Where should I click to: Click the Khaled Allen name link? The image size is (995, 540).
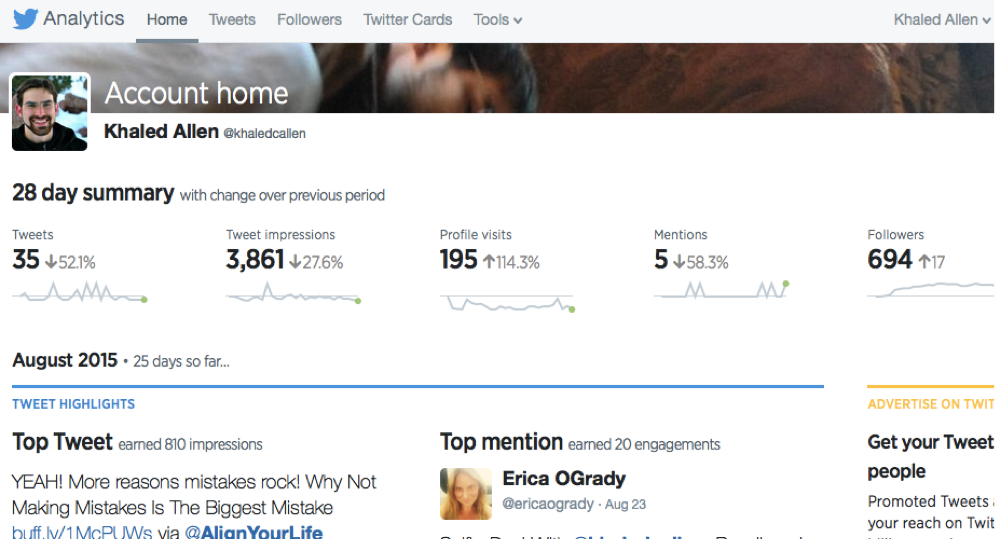pyautogui.click(x=161, y=131)
